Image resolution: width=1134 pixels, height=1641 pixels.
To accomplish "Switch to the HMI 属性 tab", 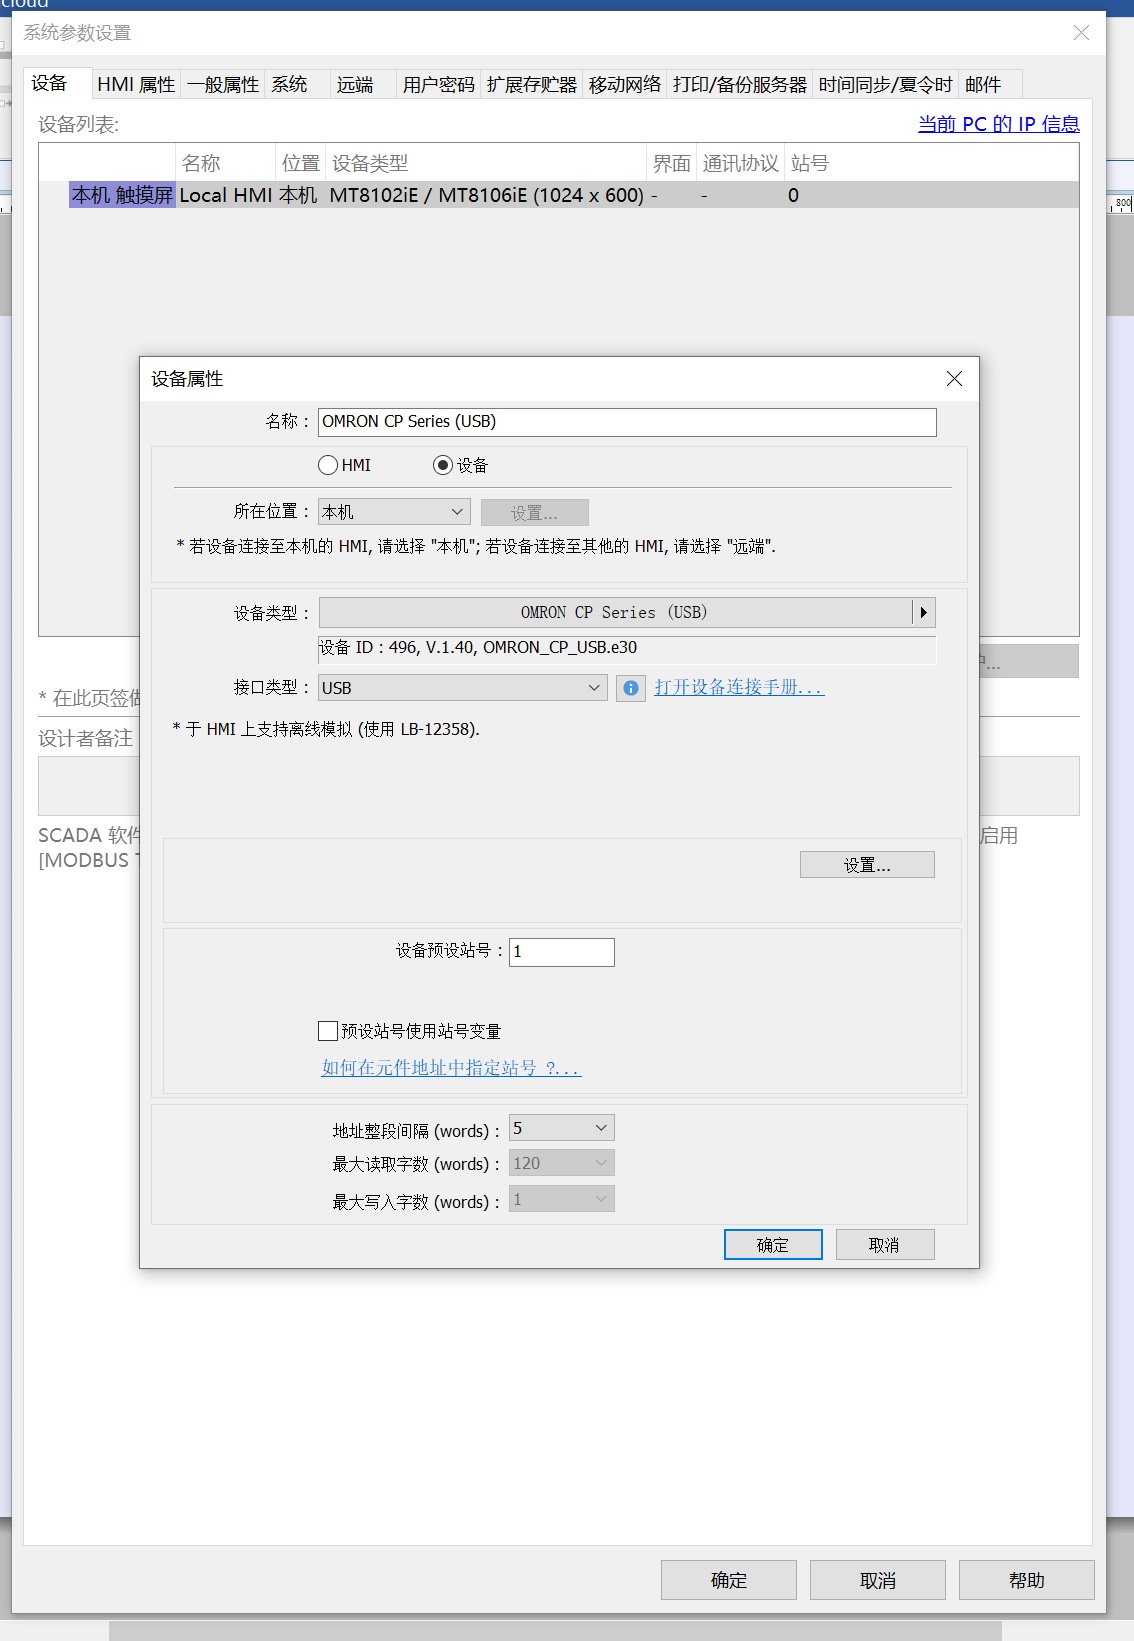I will click(x=136, y=85).
